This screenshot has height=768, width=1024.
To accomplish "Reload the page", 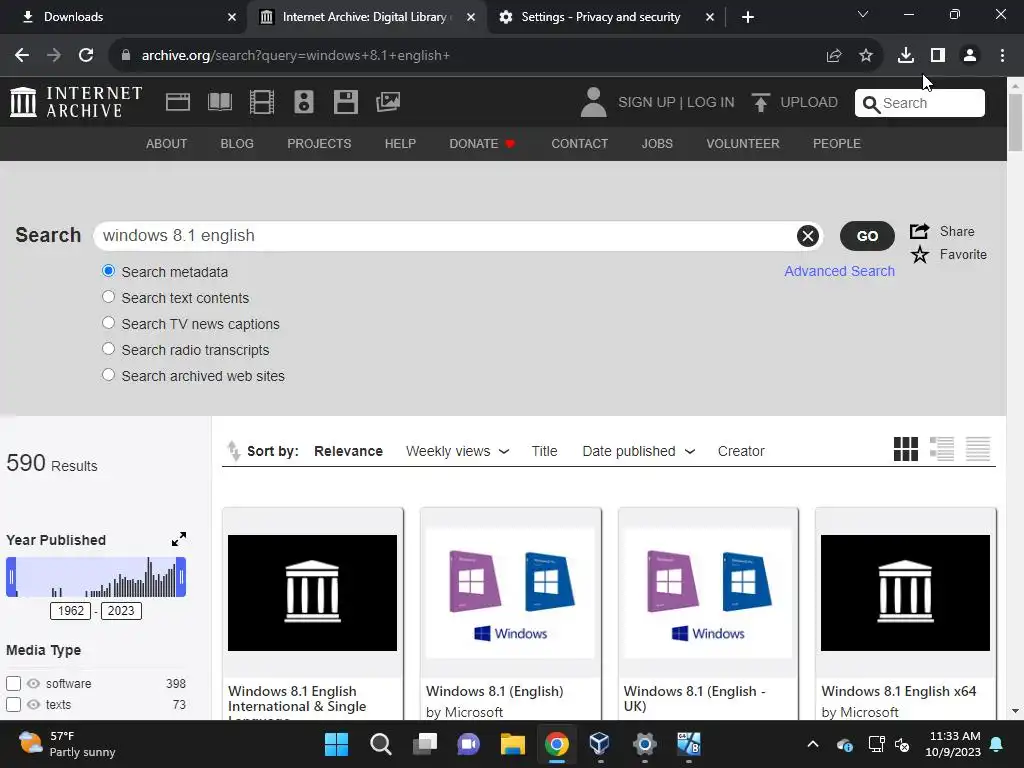I will tap(86, 56).
